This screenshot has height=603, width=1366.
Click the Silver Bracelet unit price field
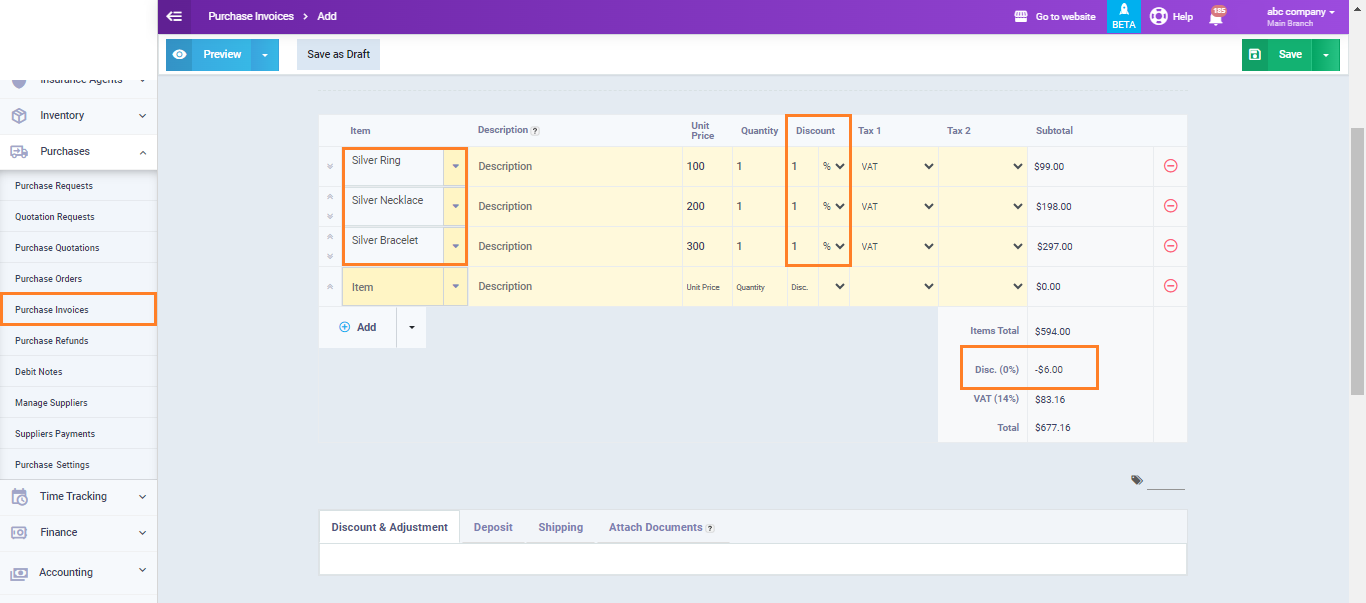(707, 247)
